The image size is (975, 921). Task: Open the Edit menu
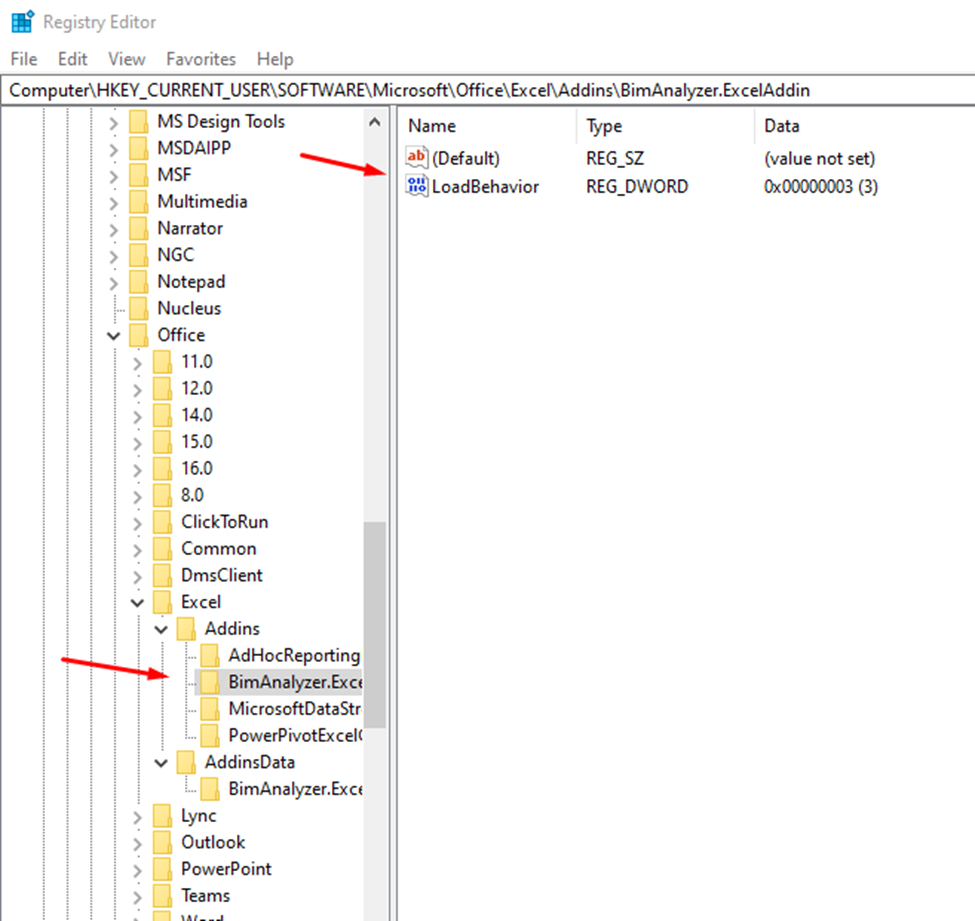click(x=72, y=59)
